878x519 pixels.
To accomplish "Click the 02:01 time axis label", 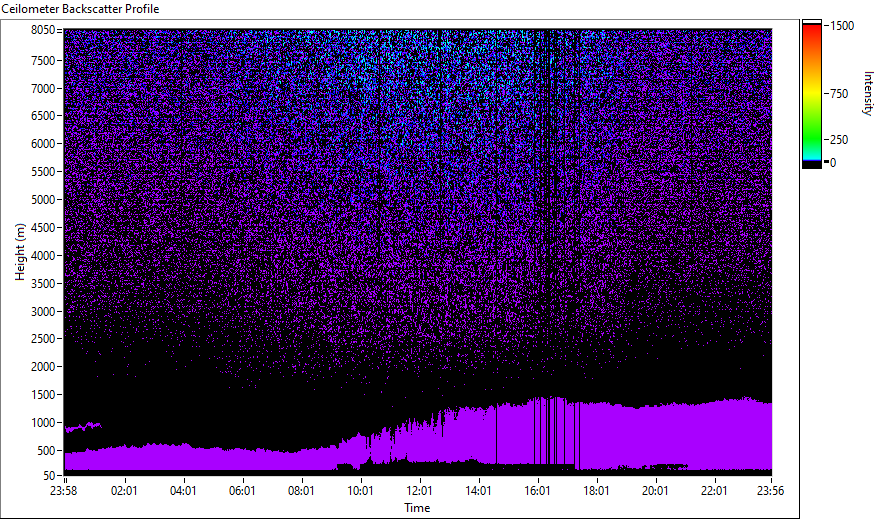I will pos(124,491).
